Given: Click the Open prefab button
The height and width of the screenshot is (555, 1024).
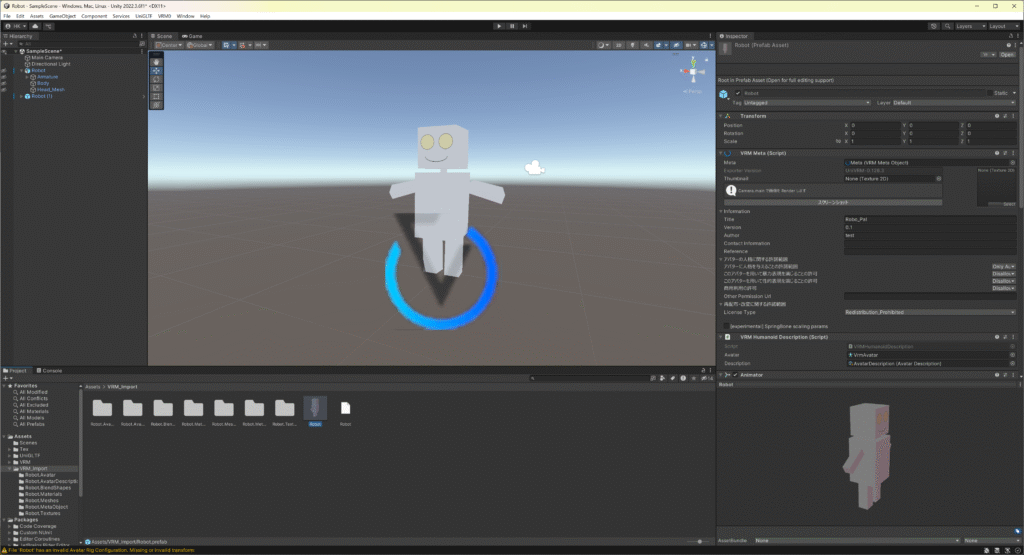Looking at the screenshot, I should point(1008,55).
